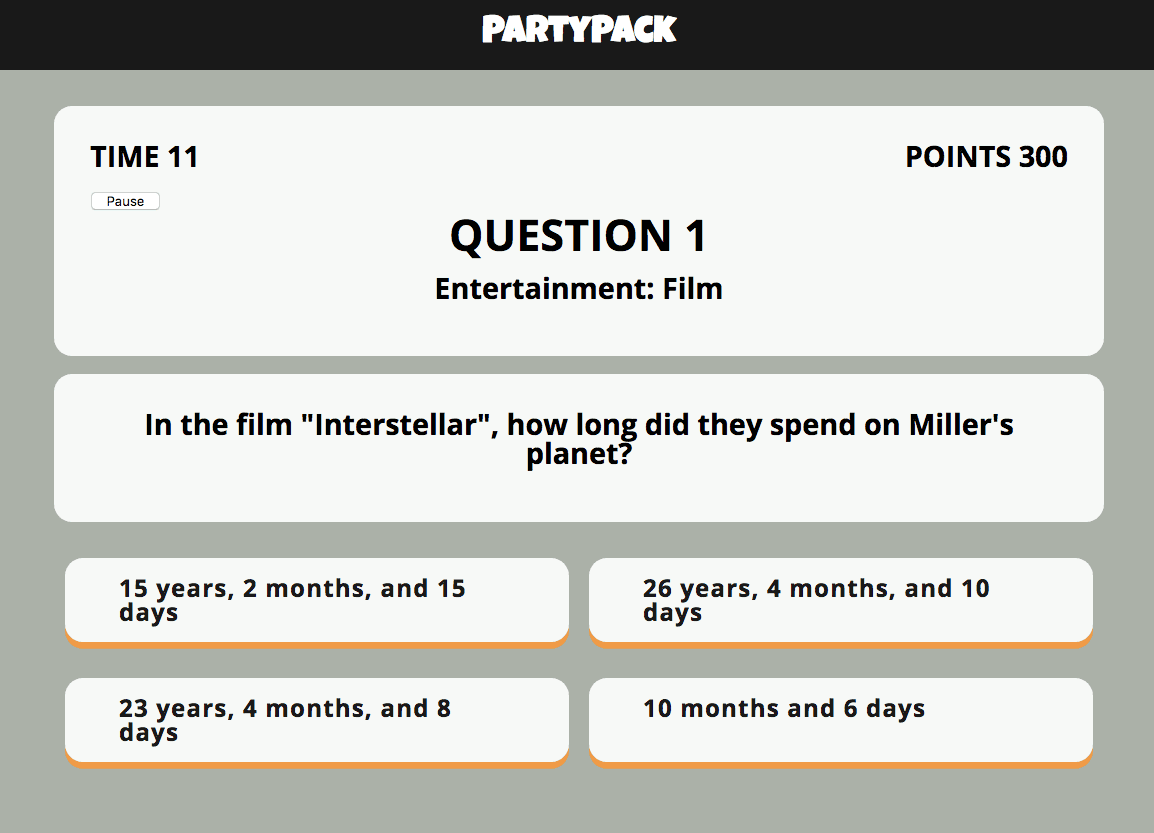Screen dimensions: 1154x833
Task: Select "26 years, 4 months, and 10 days"
Action: coord(840,600)
